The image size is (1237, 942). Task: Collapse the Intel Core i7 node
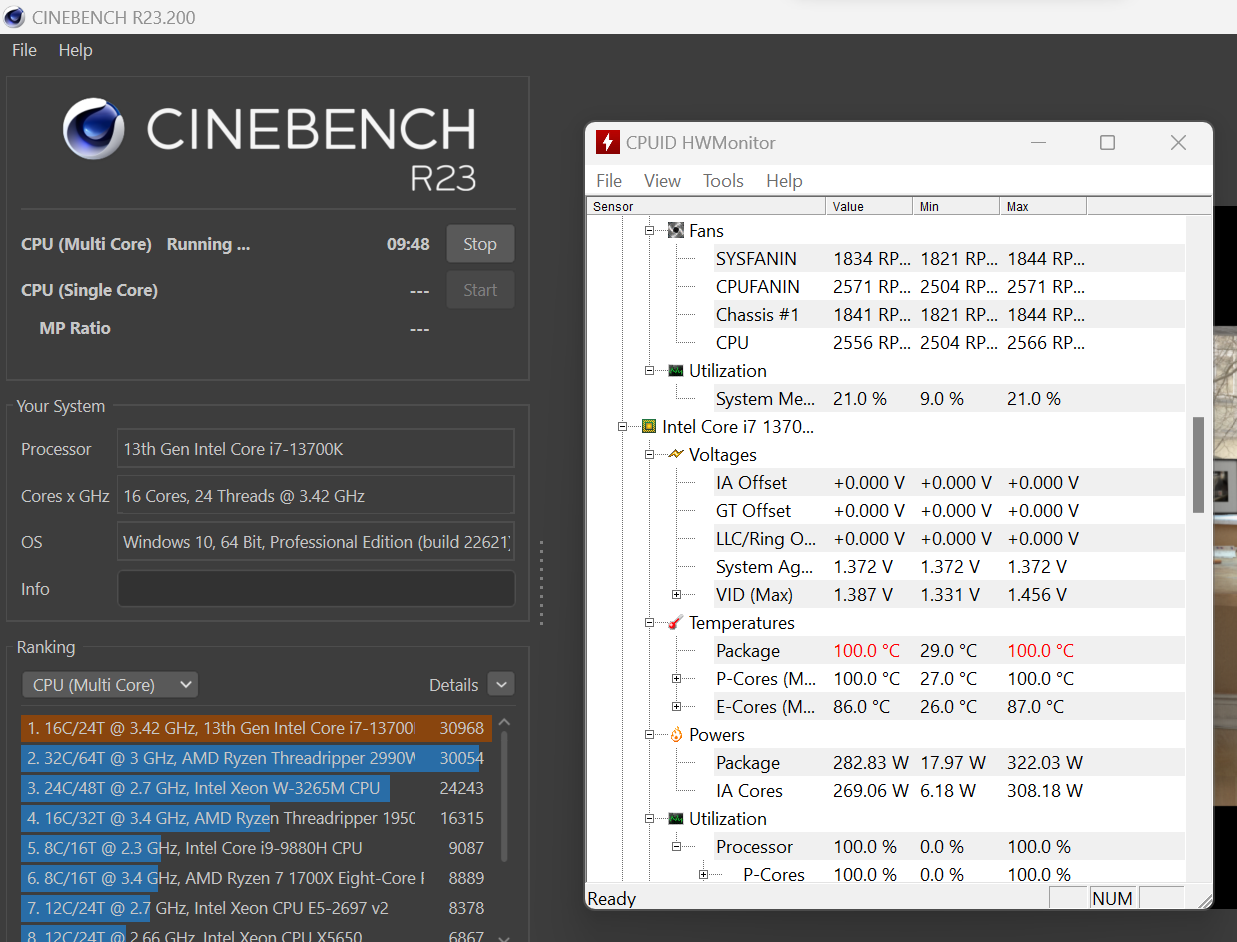tap(622, 426)
